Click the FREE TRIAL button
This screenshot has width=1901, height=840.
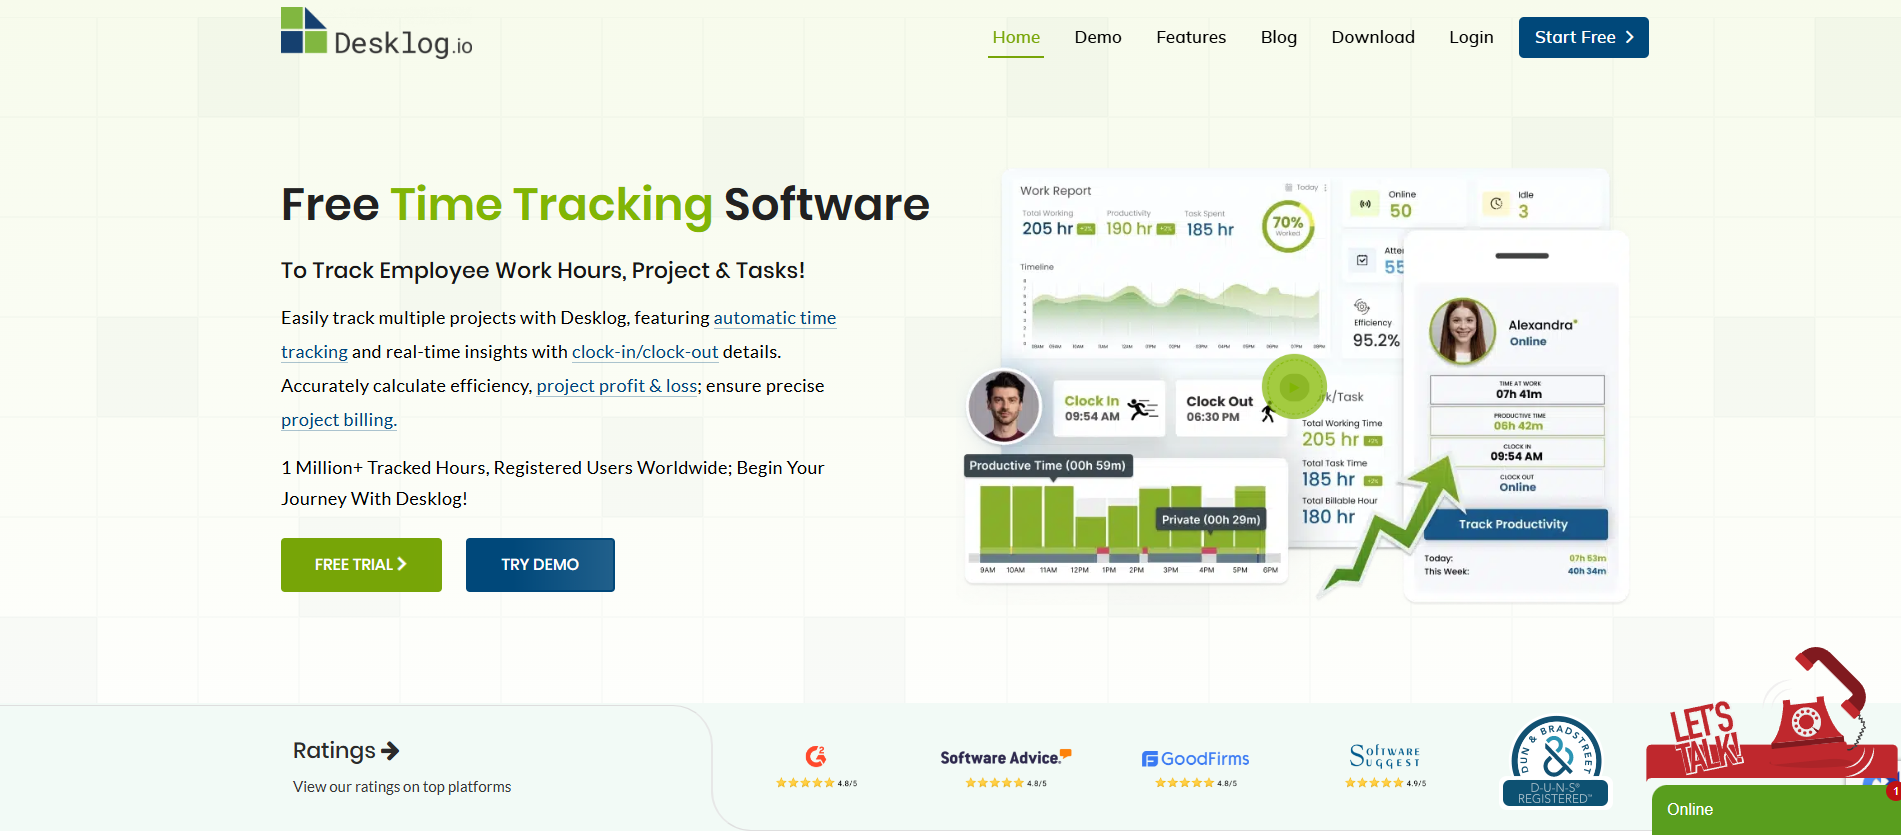click(x=361, y=565)
